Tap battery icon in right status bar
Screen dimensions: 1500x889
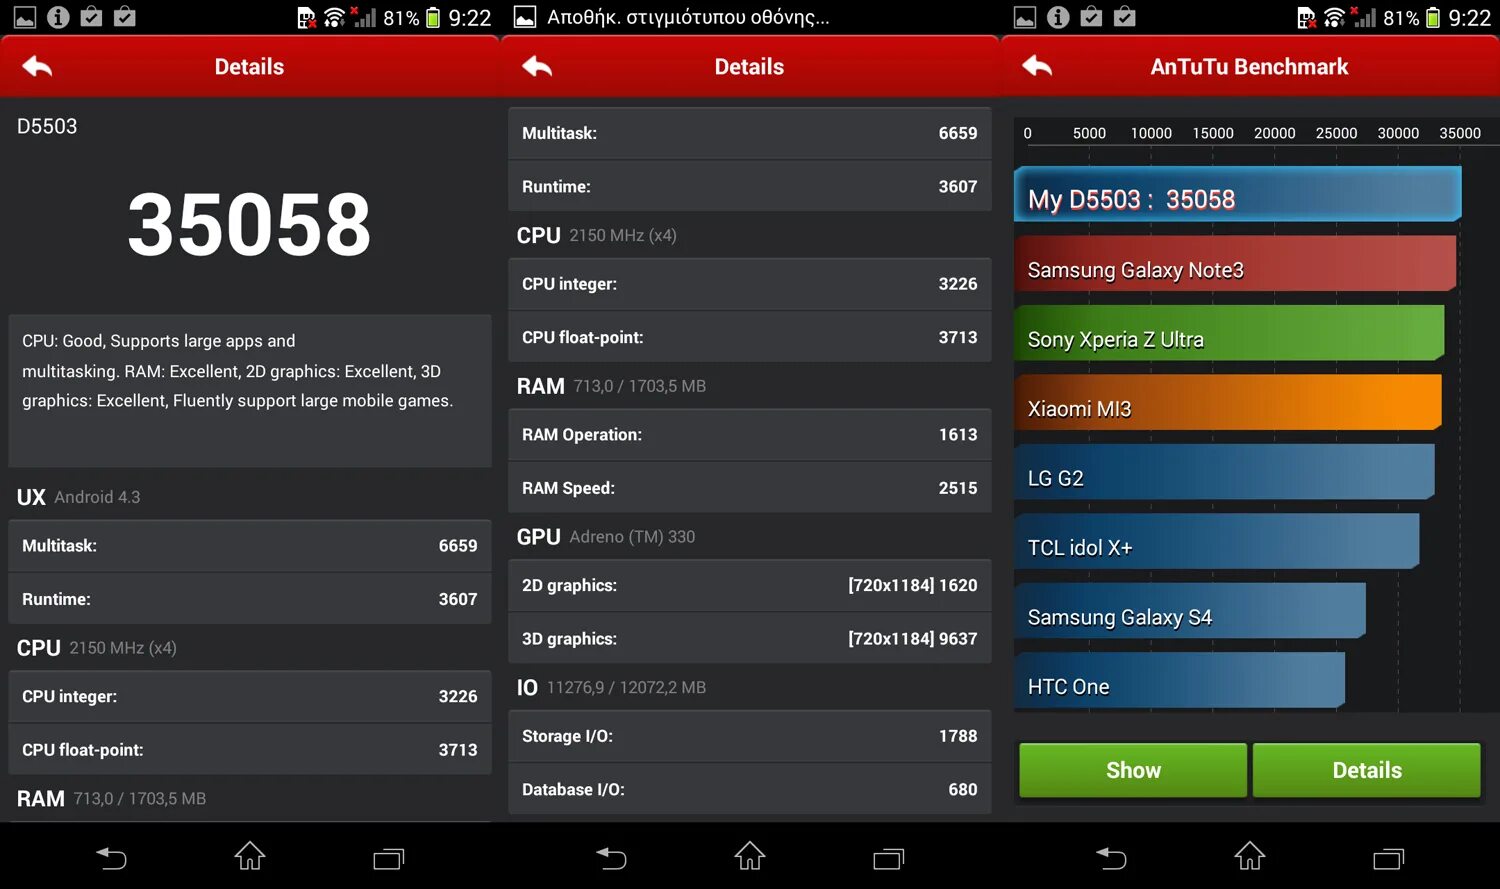pos(1433,17)
